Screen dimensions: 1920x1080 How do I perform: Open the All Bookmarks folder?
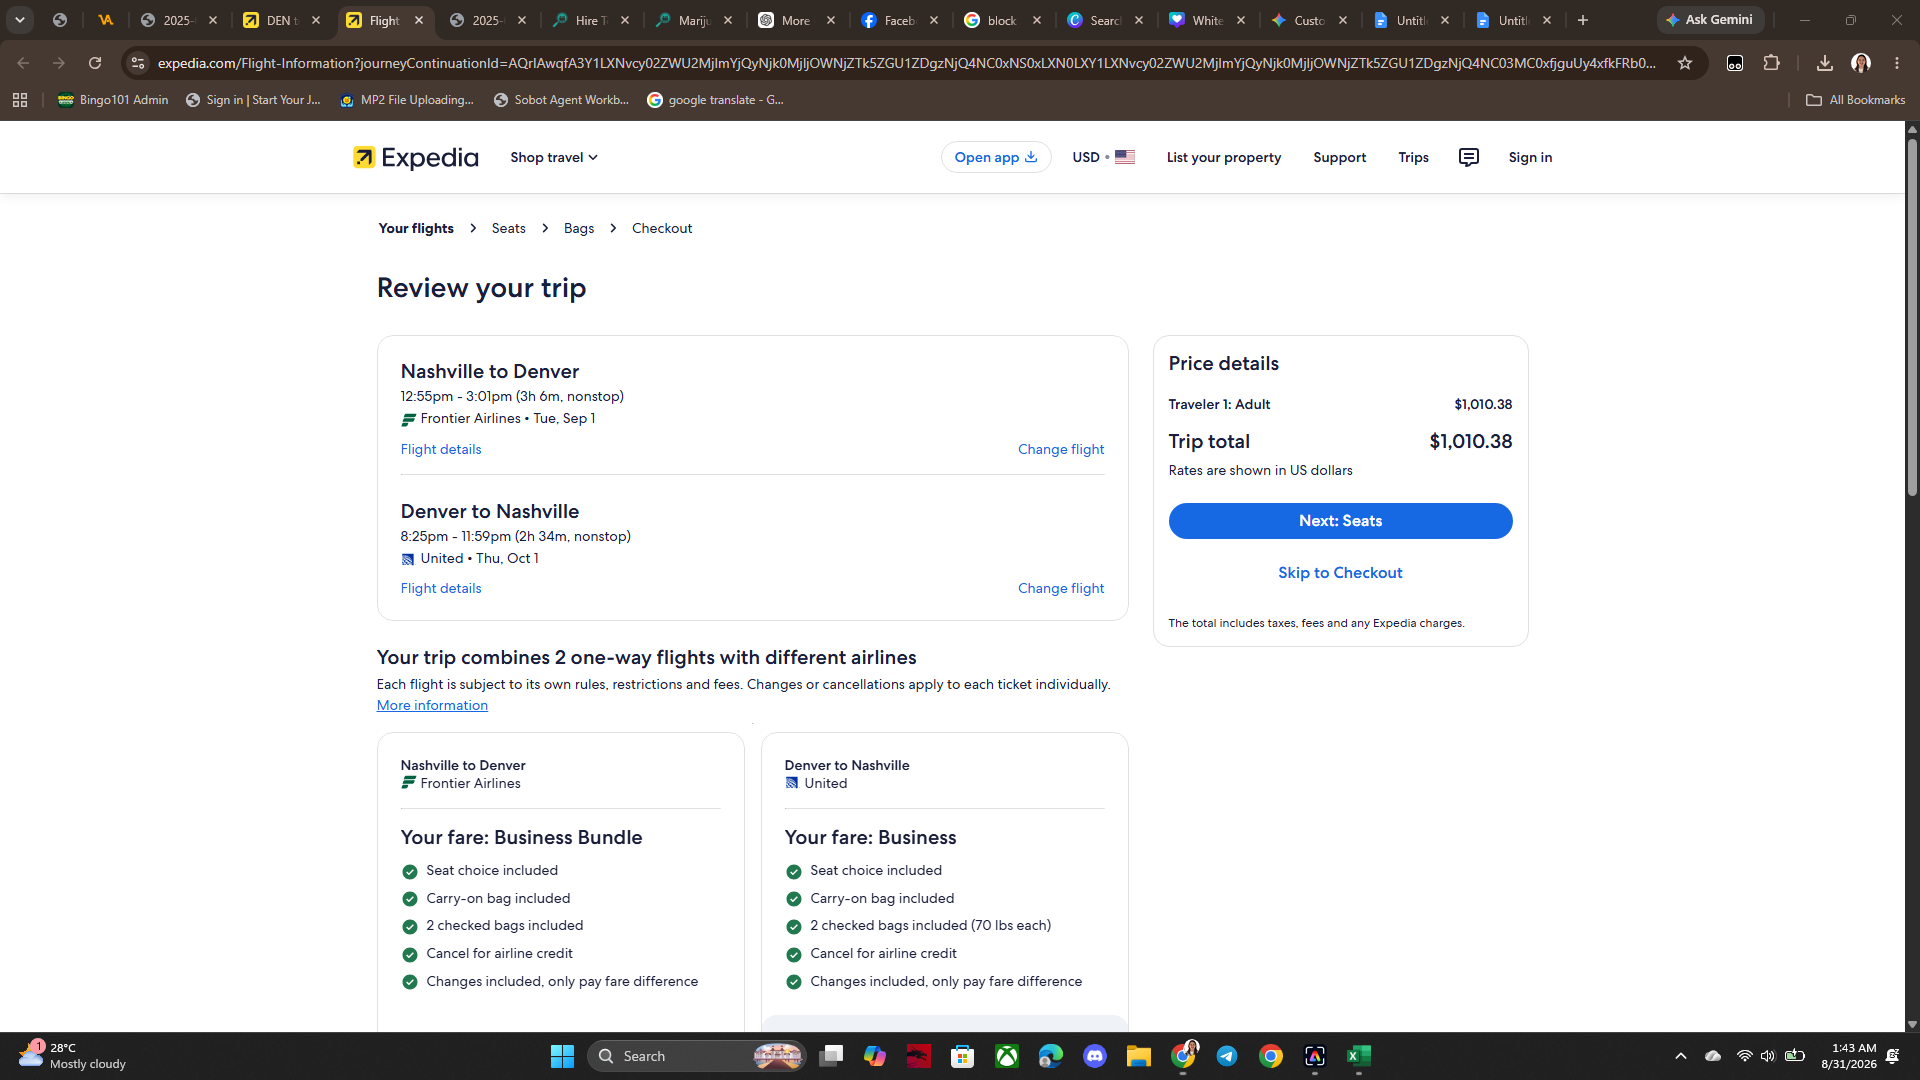point(1855,100)
